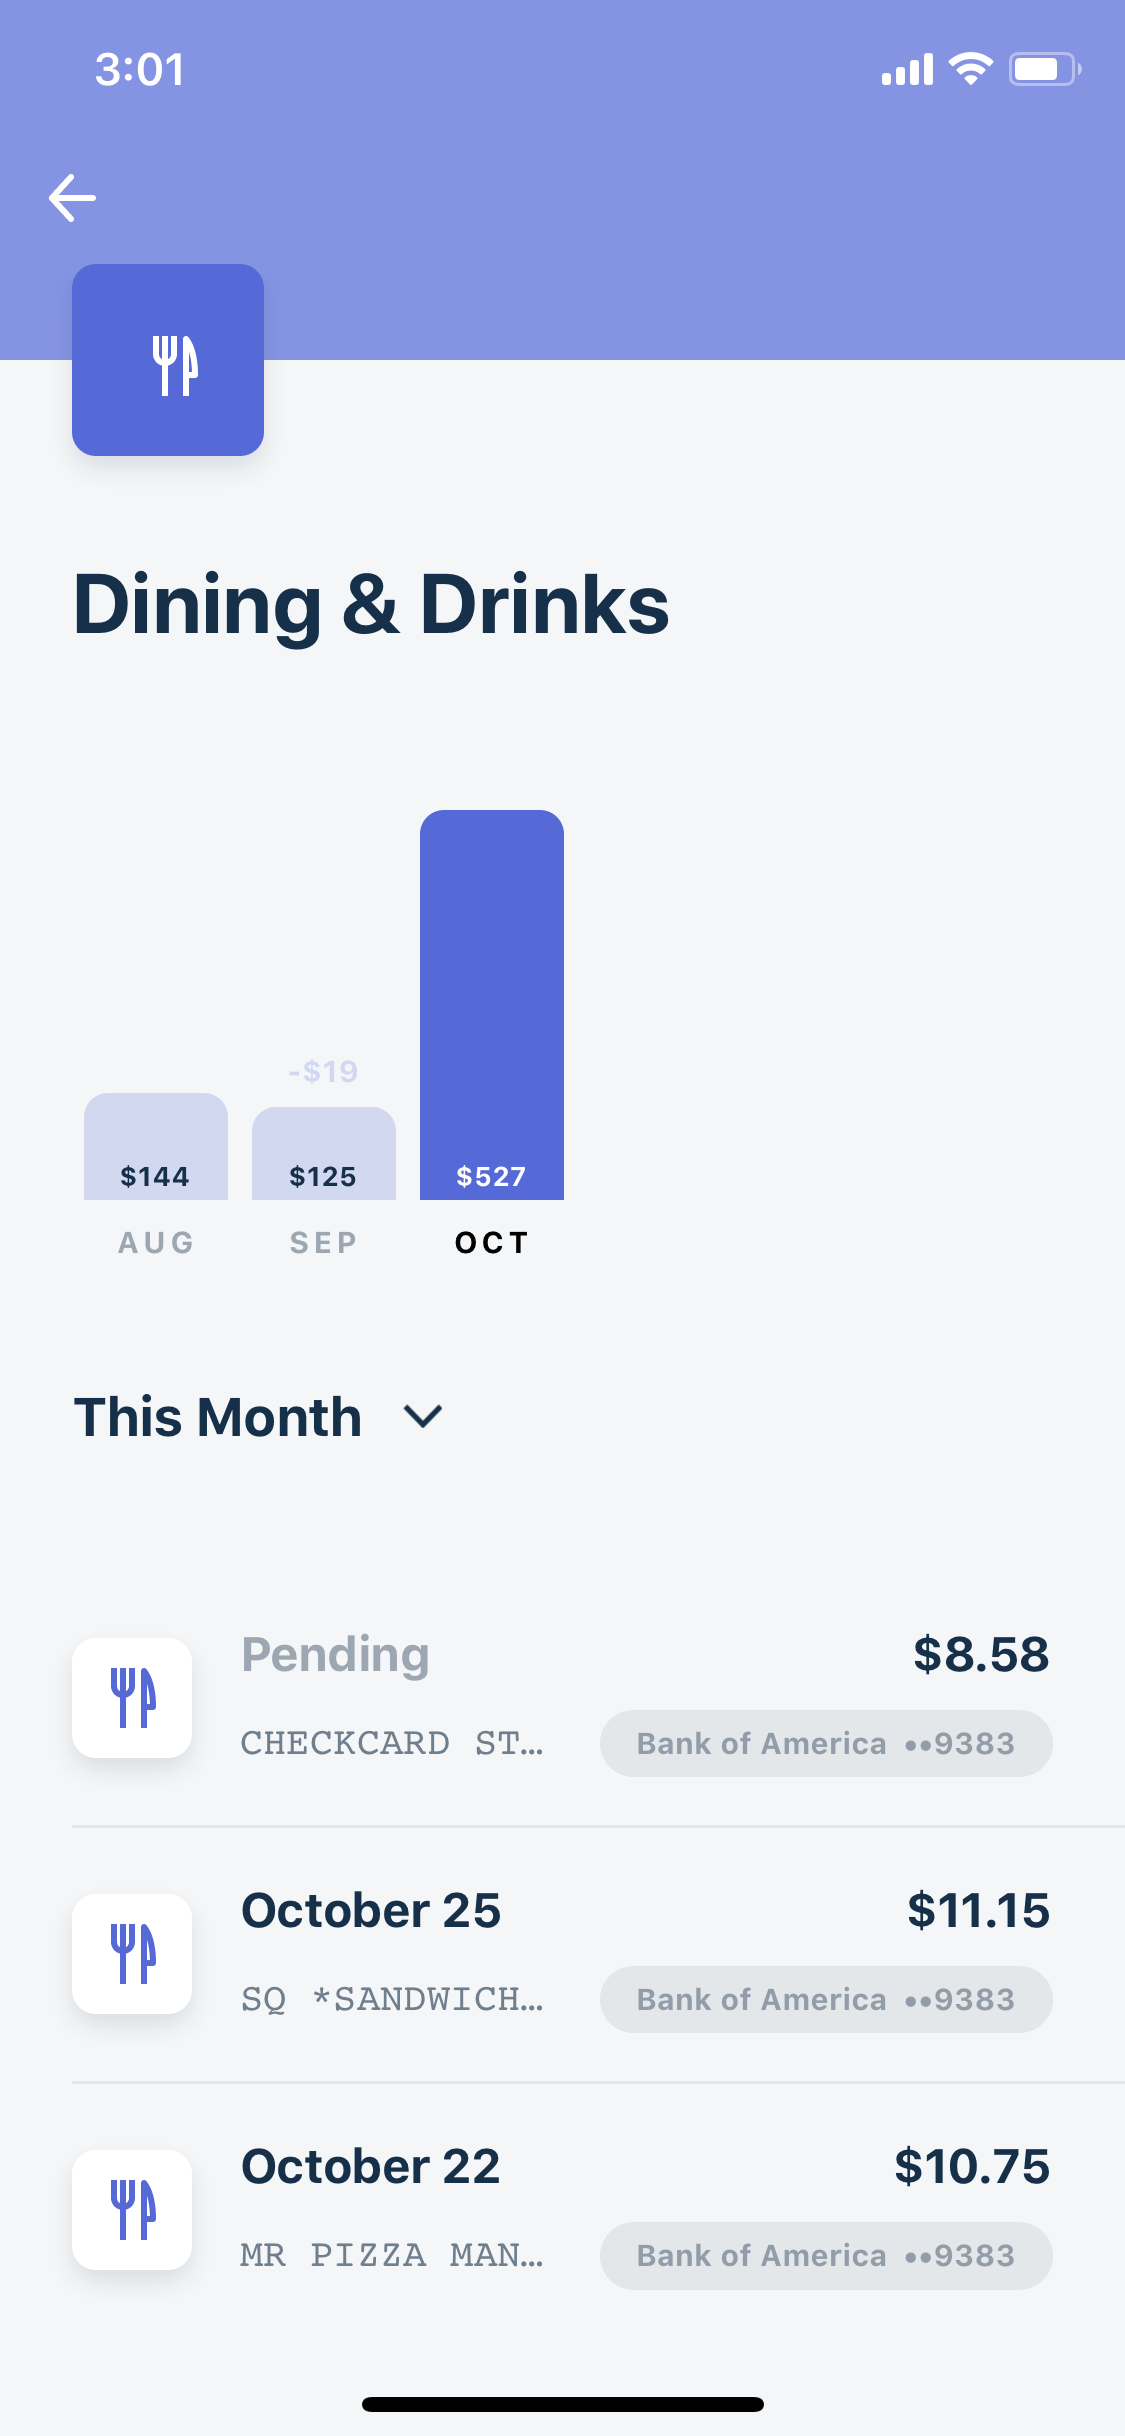Tap the fork icon beside October 22

pos(132,2210)
